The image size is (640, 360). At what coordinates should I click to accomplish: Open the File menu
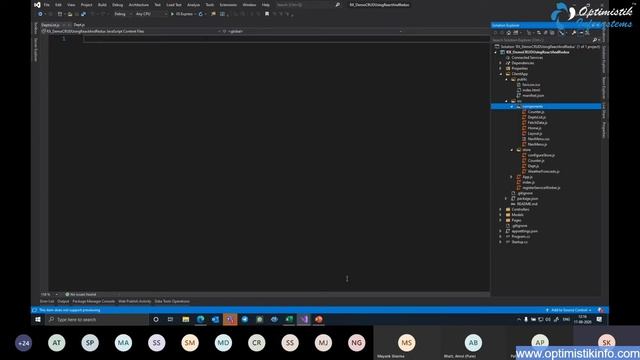(47, 5)
